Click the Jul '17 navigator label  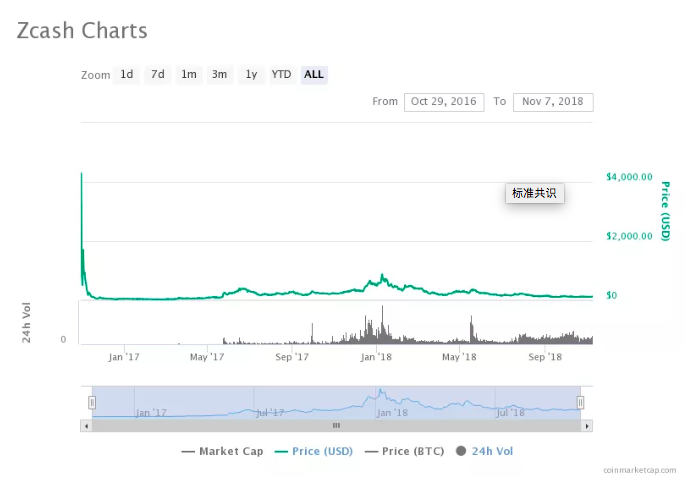tap(270, 413)
